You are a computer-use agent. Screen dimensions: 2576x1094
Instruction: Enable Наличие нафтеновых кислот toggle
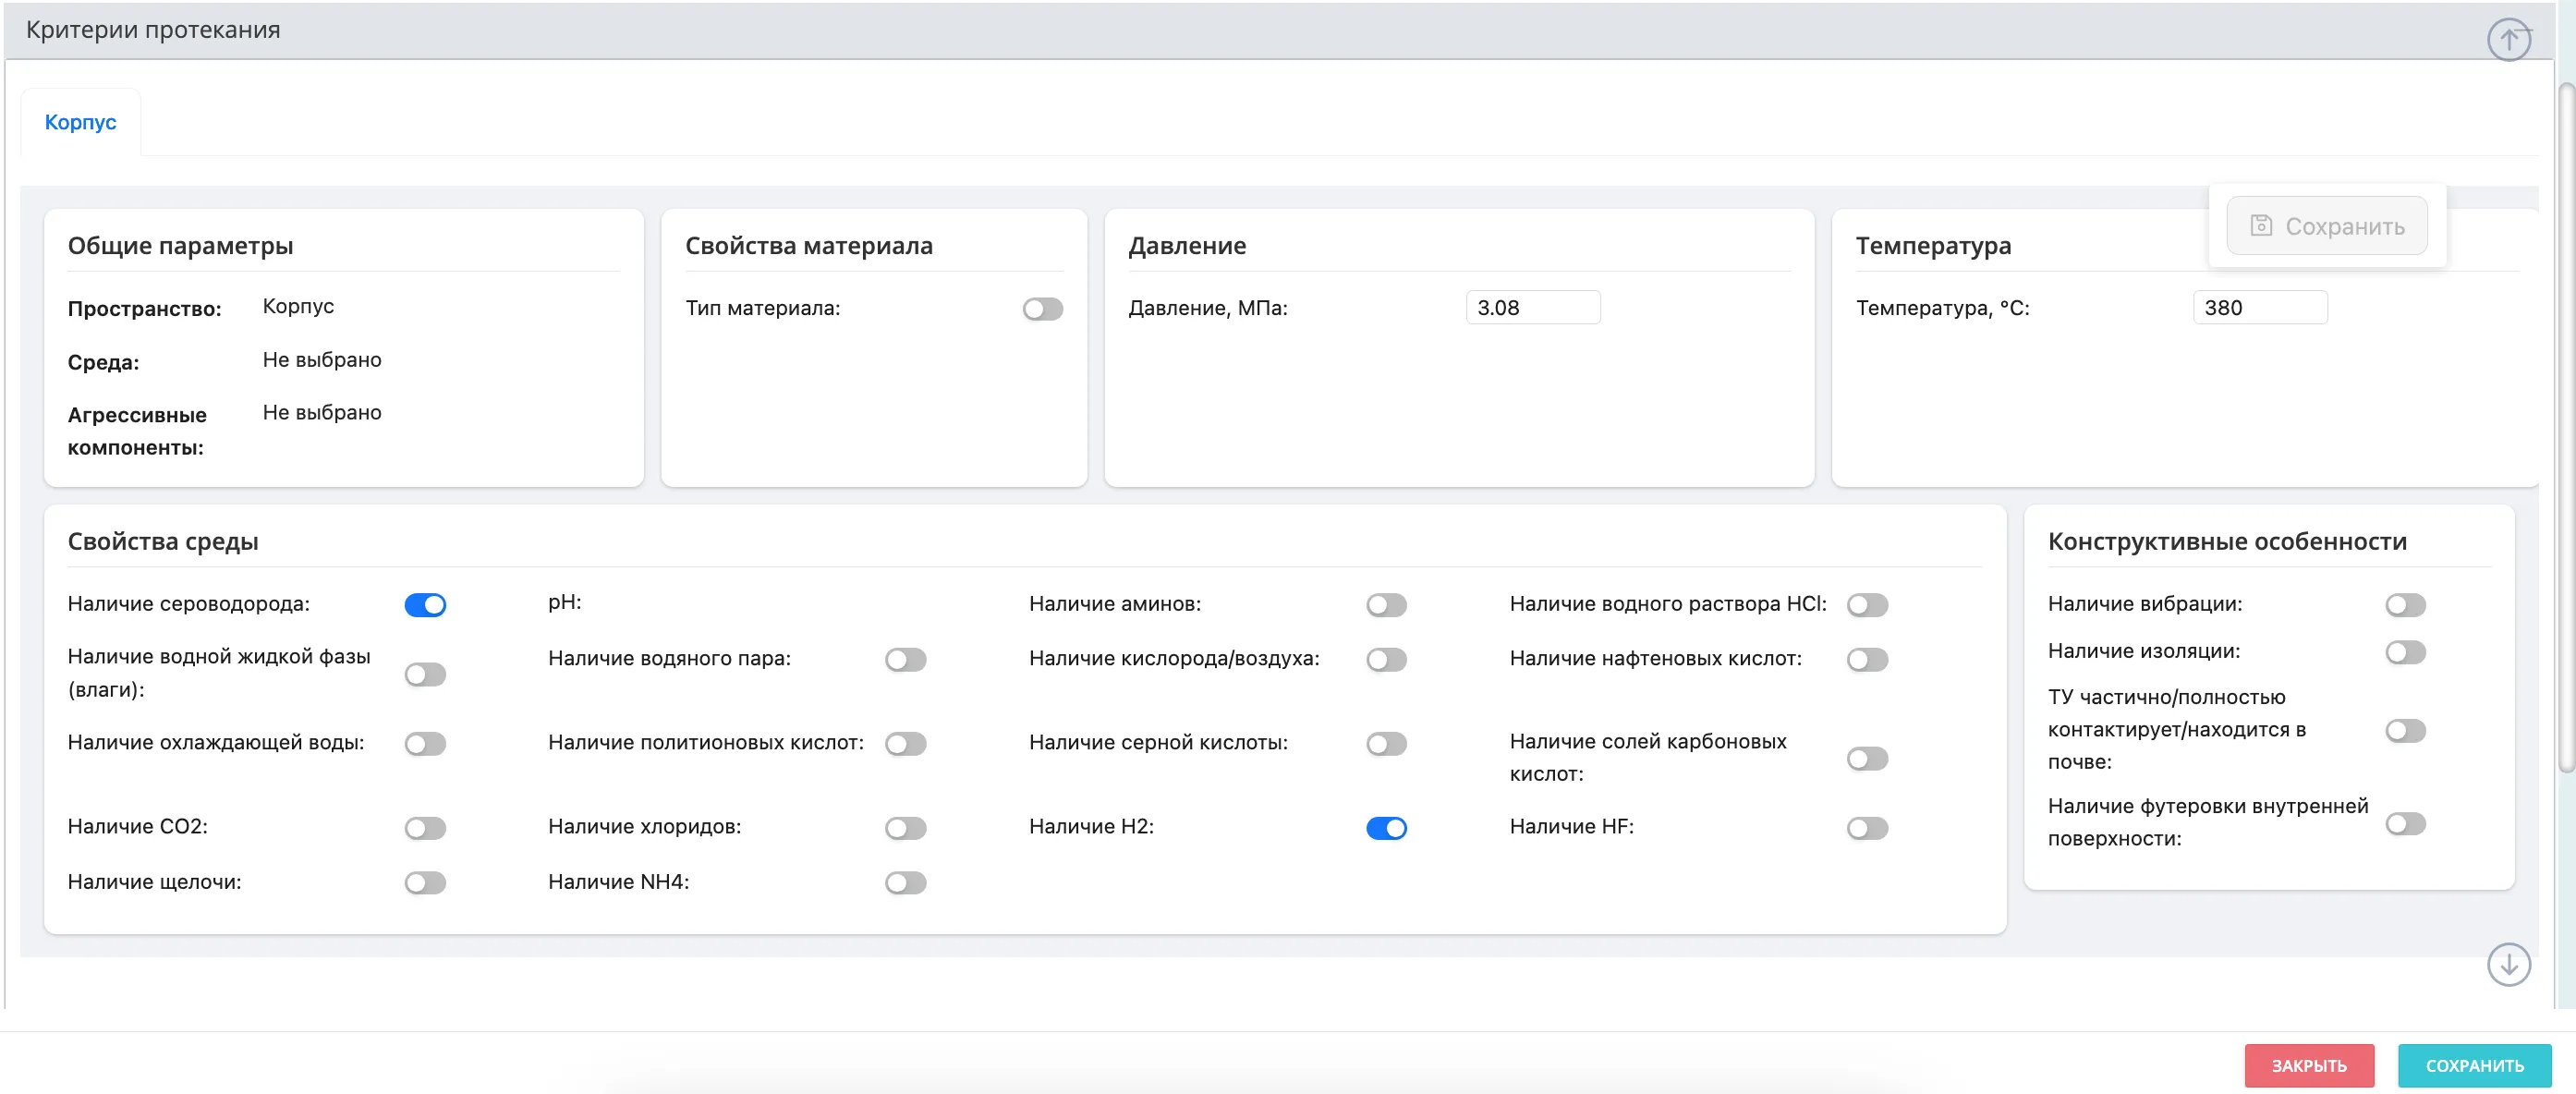pos(1867,660)
